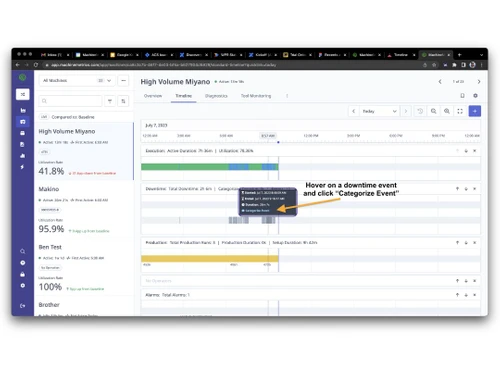Click the machine list filter icon
This screenshot has width=500, height=375.
point(110,101)
